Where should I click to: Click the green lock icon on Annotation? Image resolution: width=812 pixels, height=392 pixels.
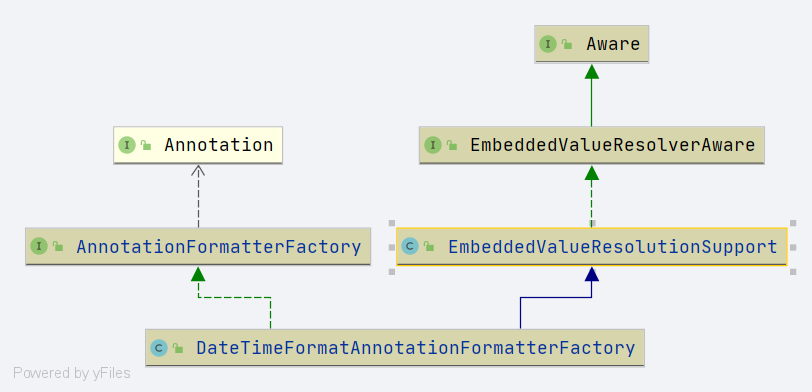[146, 146]
